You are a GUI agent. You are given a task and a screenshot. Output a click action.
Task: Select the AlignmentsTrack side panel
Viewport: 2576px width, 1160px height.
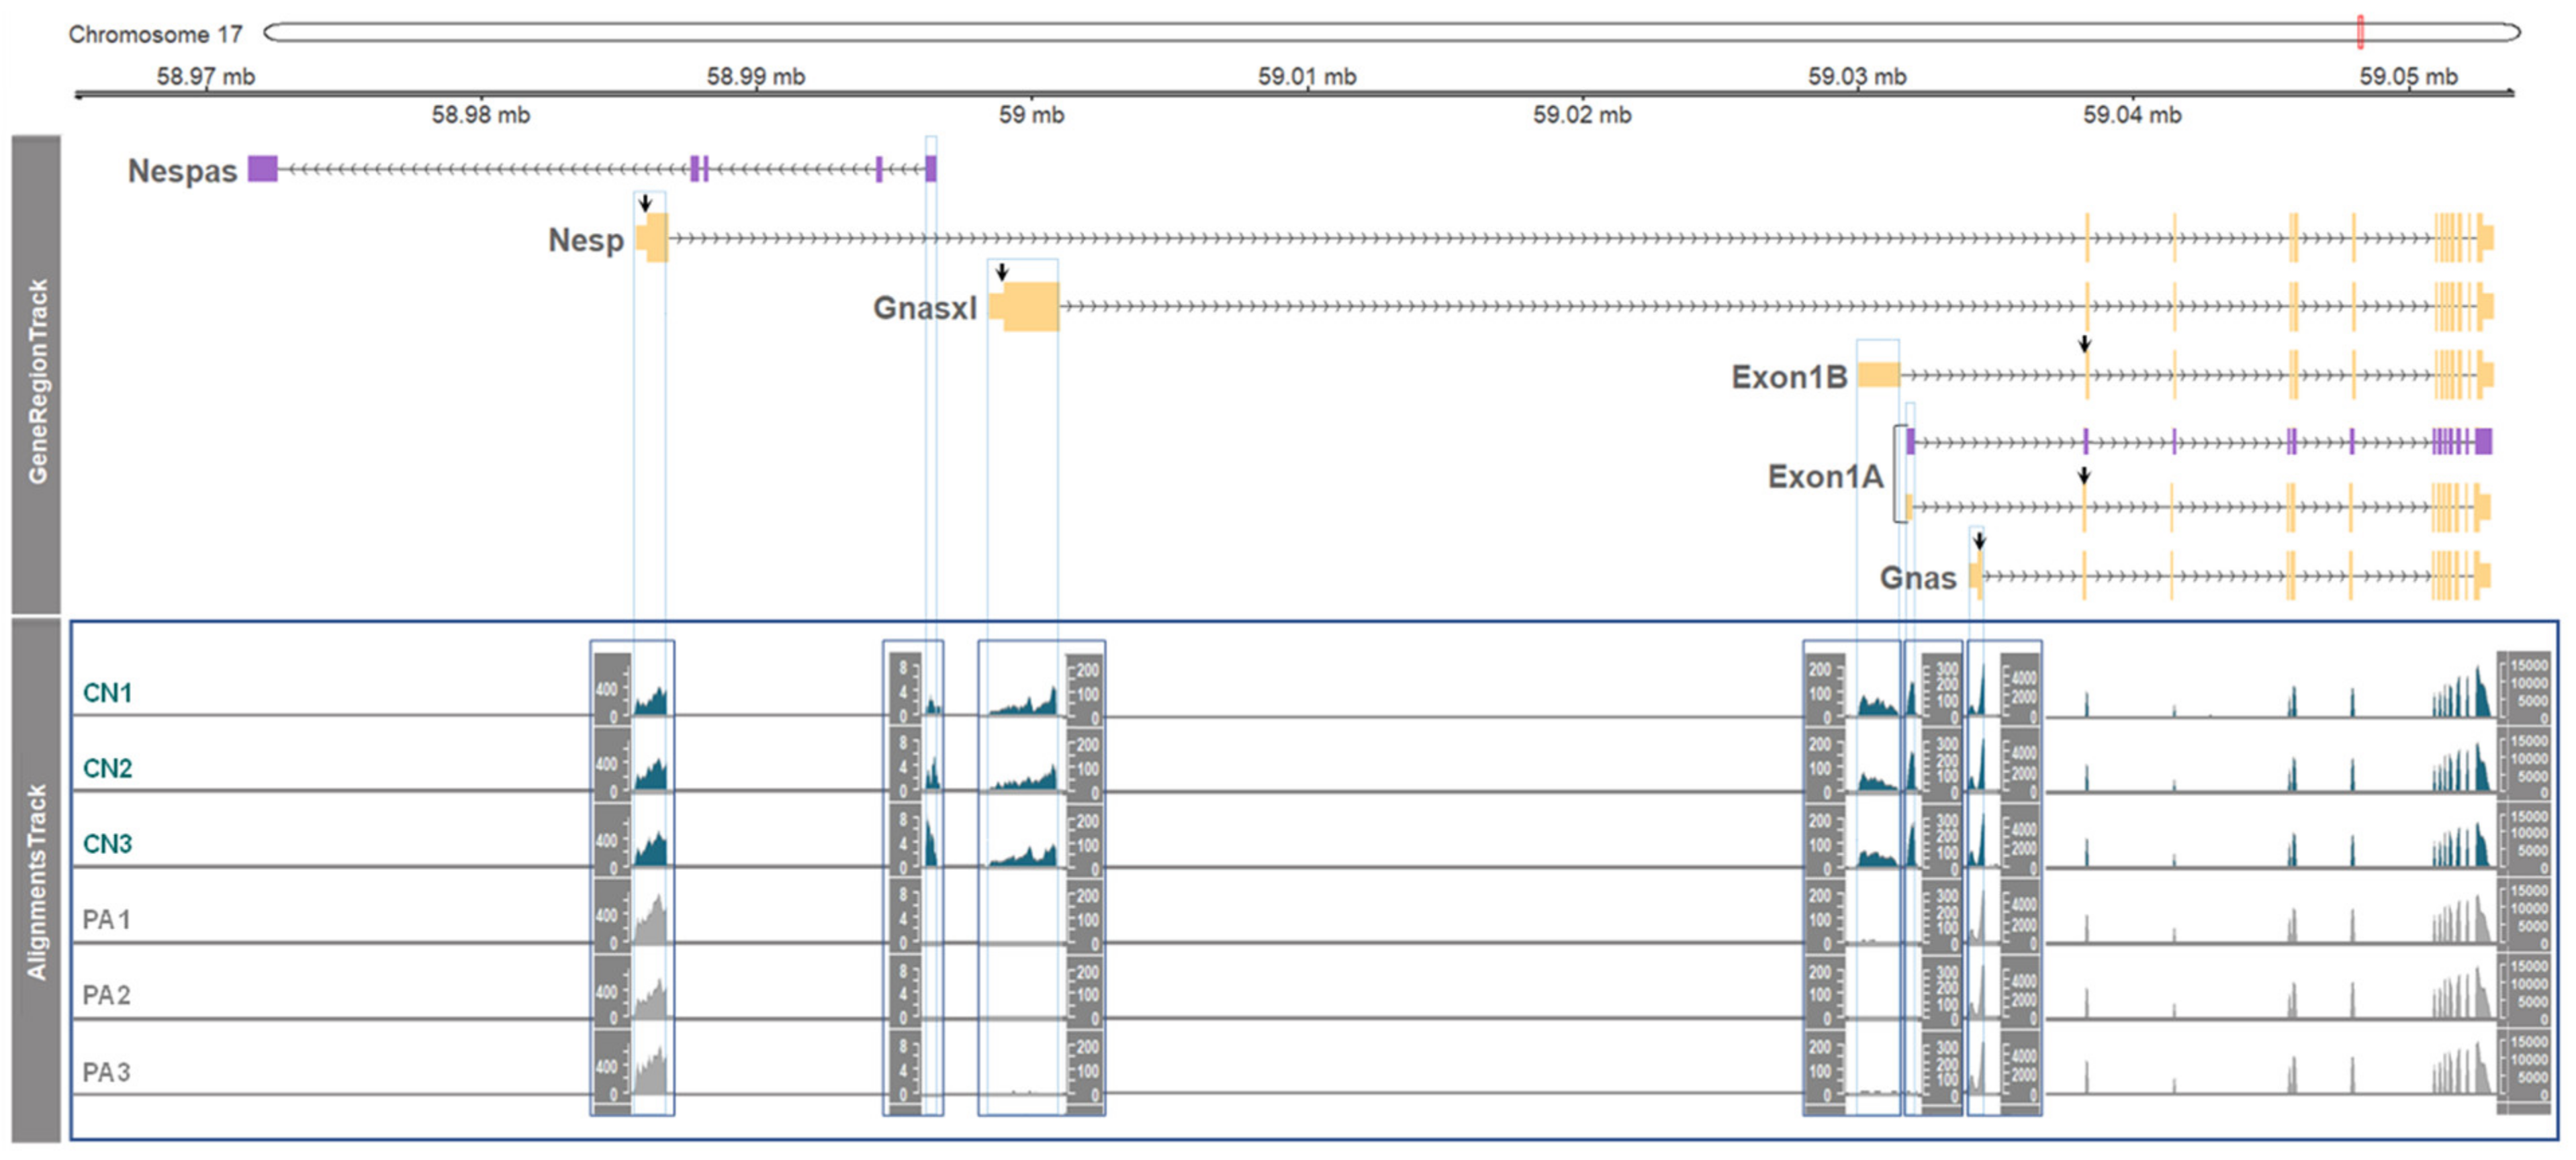(36, 880)
